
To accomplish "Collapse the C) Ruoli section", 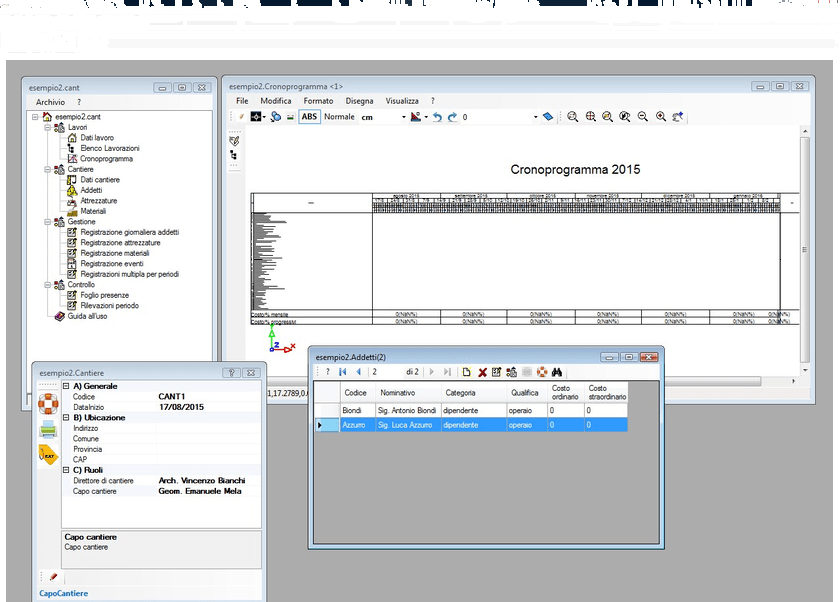I will (x=66, y=470).
